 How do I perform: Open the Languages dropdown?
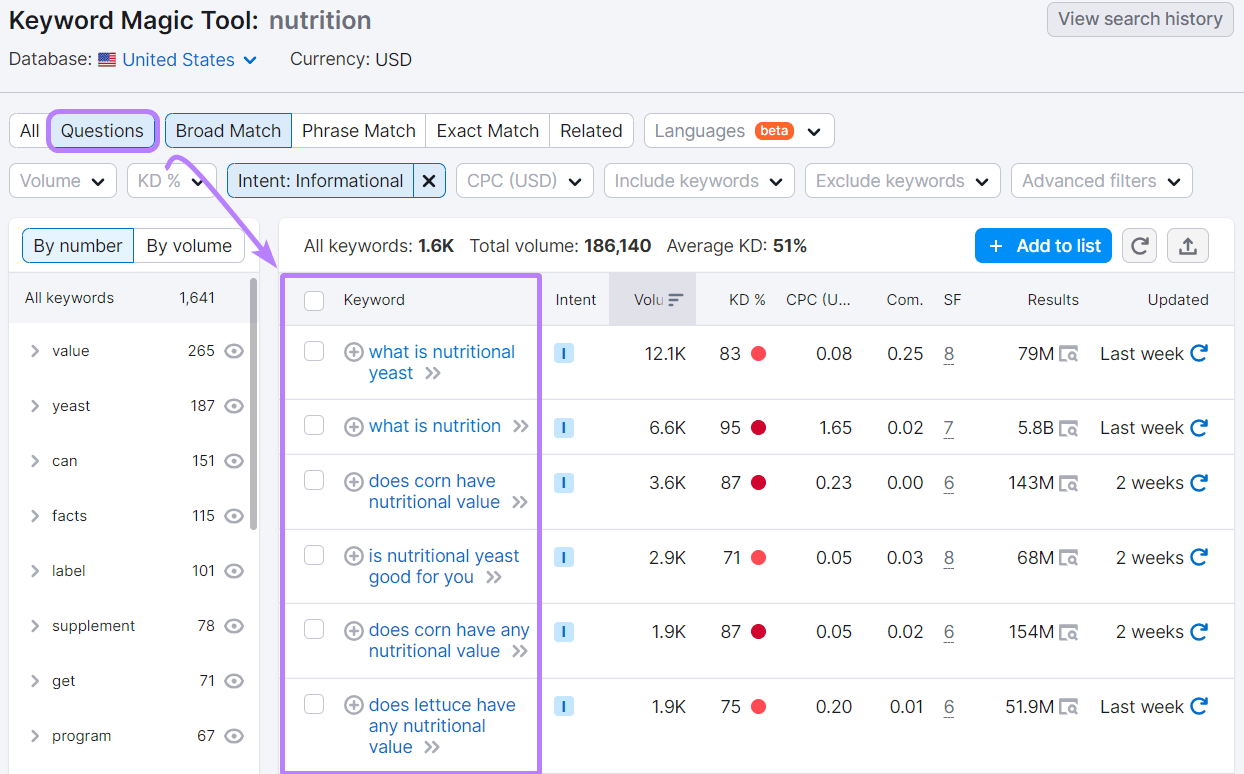point(739,130)
